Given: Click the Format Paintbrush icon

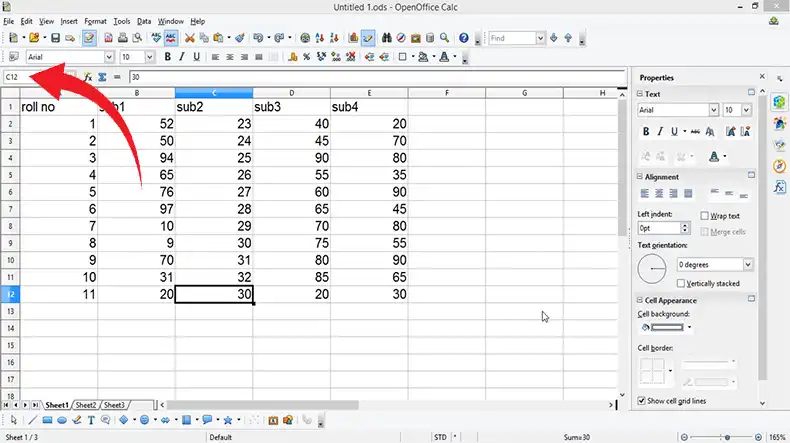Looking at the screenshot, I should 240,38.
